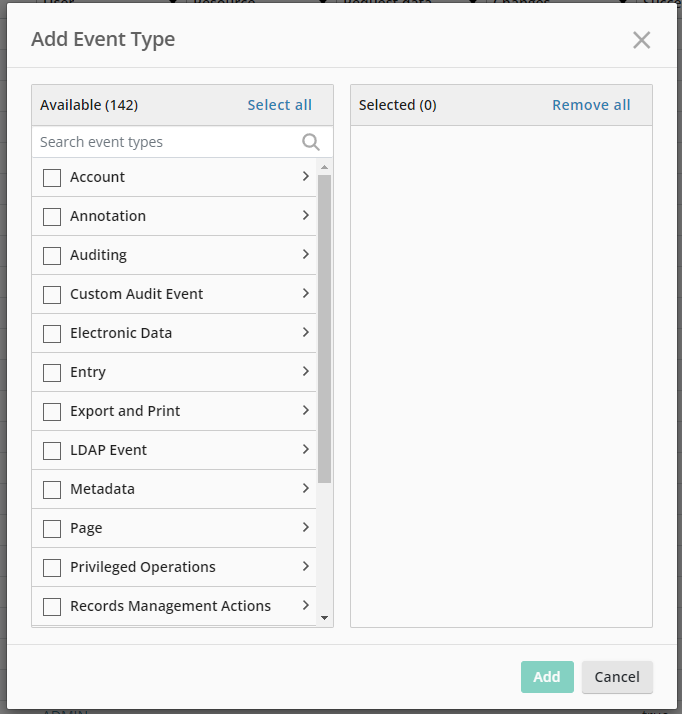
Task: Click the Remove all link
Action: [591, 105]
